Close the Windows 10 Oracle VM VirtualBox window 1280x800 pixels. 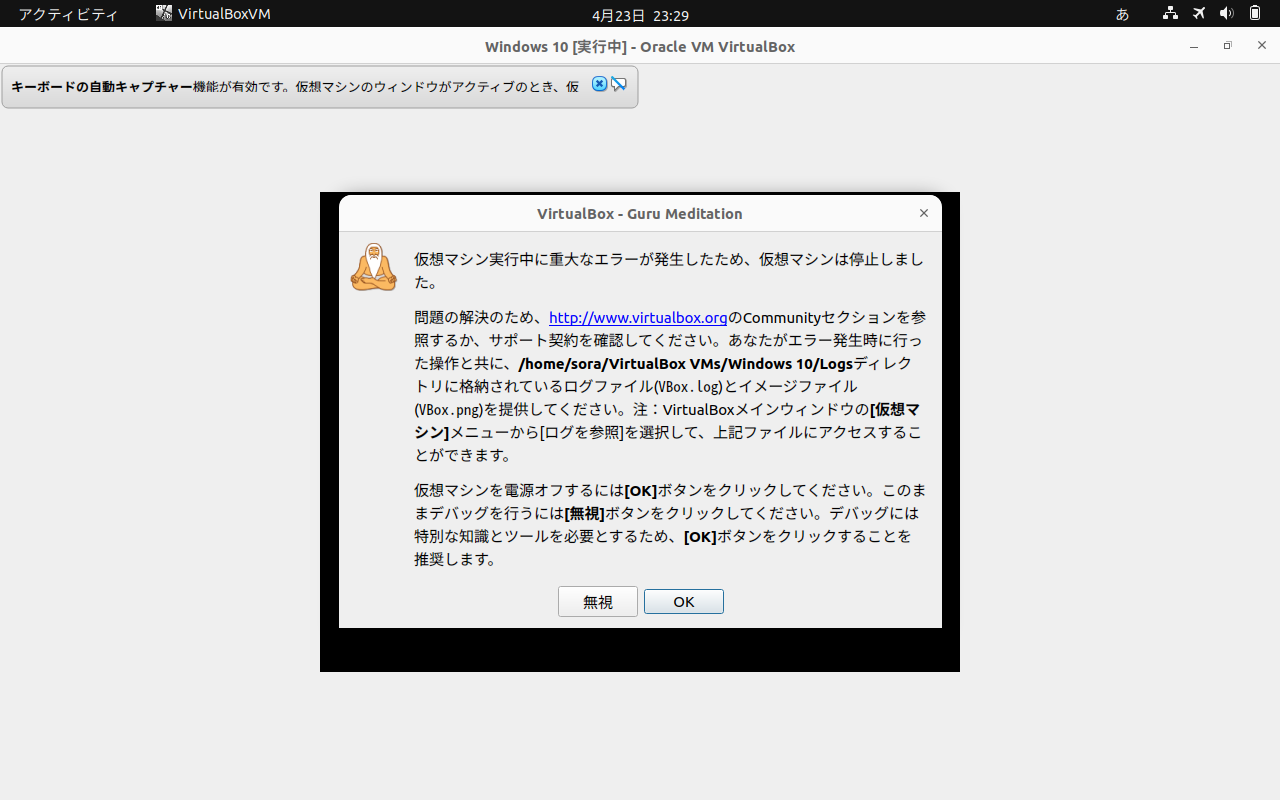[x=1262, y=46]
